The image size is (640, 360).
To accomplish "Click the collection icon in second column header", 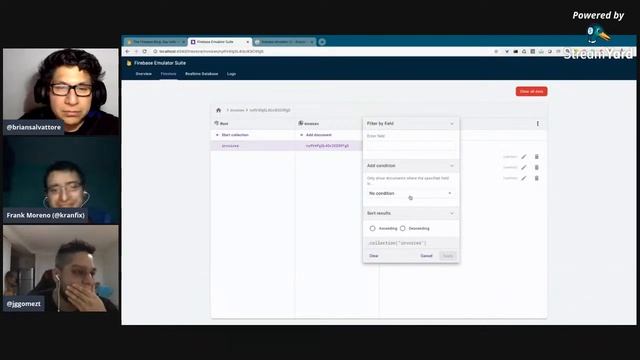I will pyautogui.click(x=301, y=123).
